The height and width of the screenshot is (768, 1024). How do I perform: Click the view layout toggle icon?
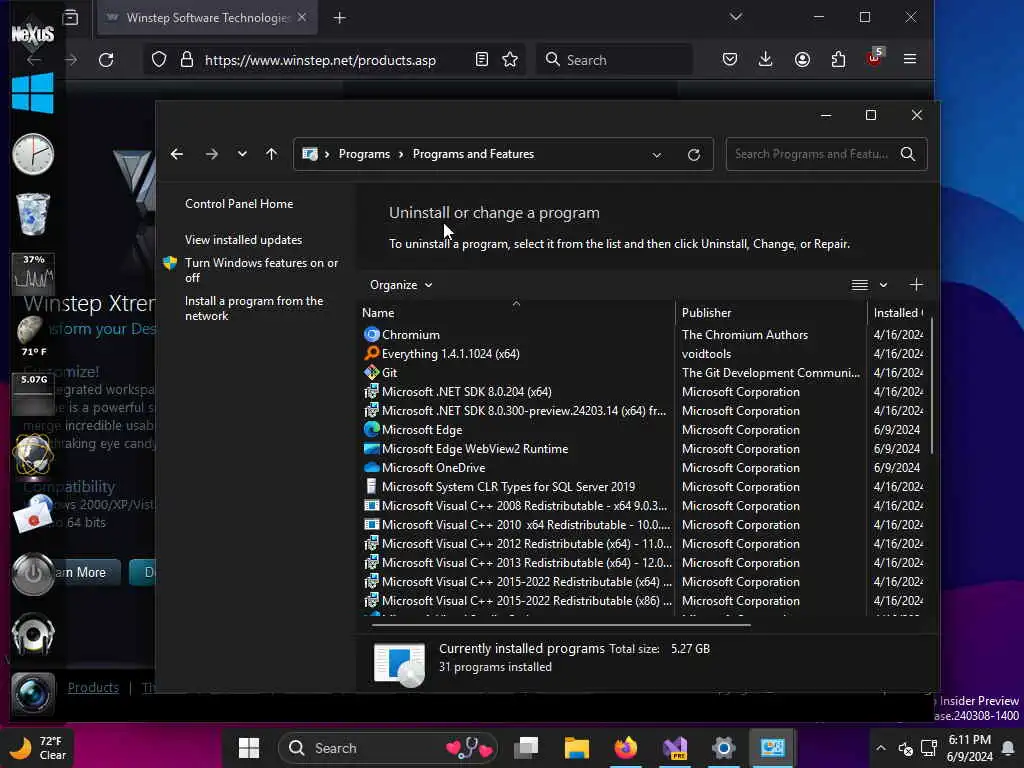coord(859,285)
